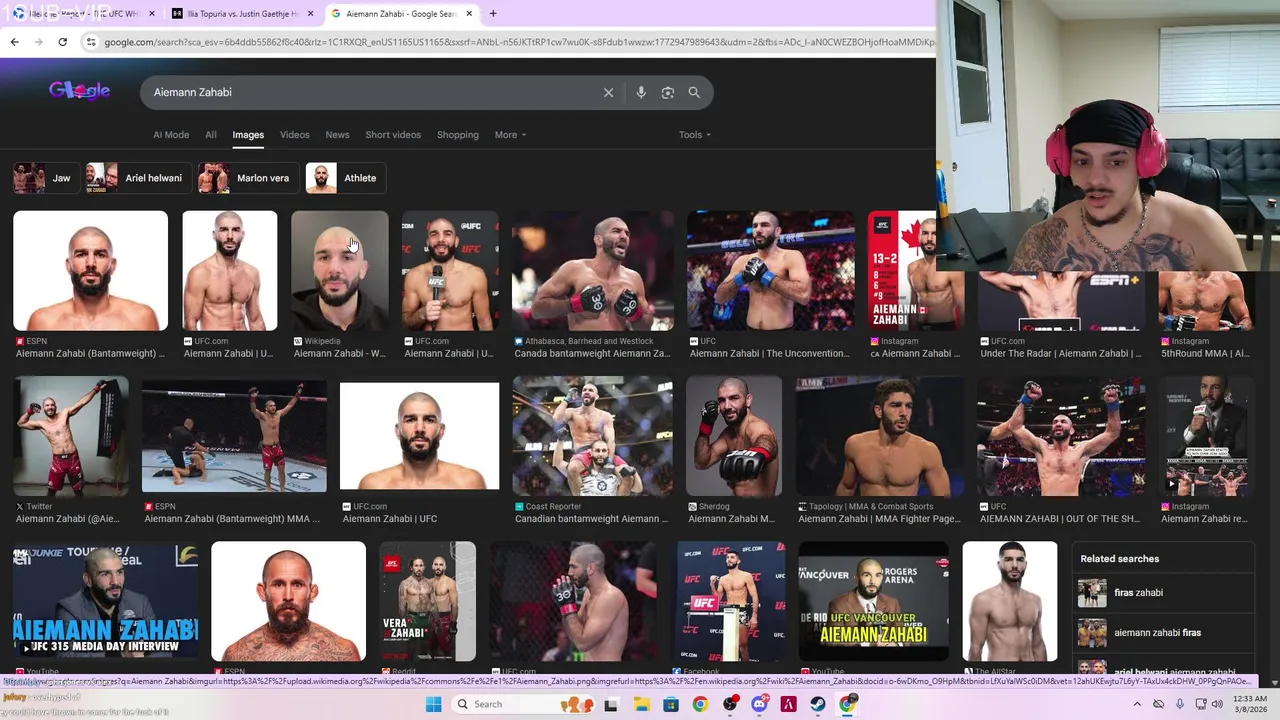The height and width of the screenshot is (720, 1280).
Task: Click the Google logo
Action: pyautogui.click(x=79, y=91)
